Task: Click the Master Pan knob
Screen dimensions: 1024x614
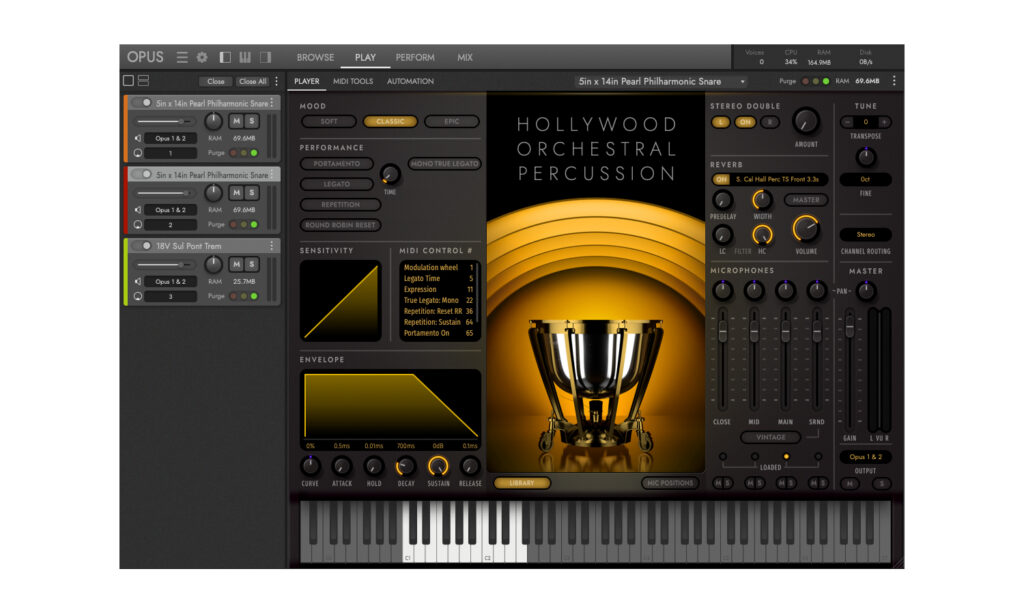Action: click(x=866, y=291)
